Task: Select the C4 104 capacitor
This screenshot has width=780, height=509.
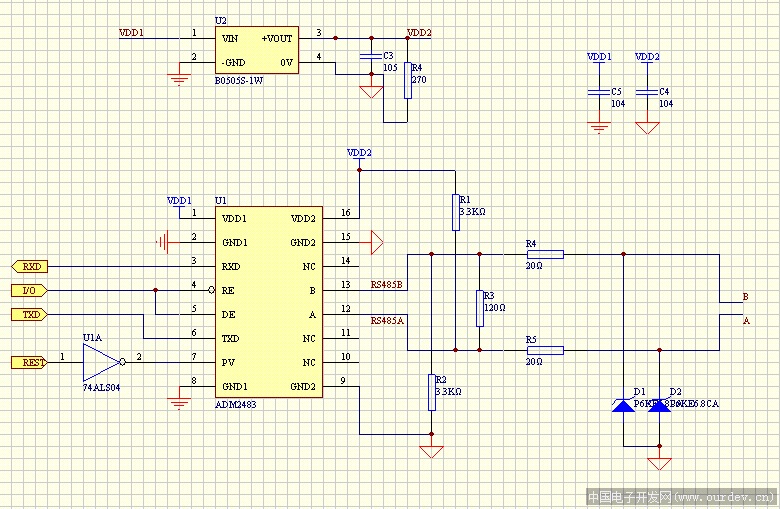Action: pos(647,96)
